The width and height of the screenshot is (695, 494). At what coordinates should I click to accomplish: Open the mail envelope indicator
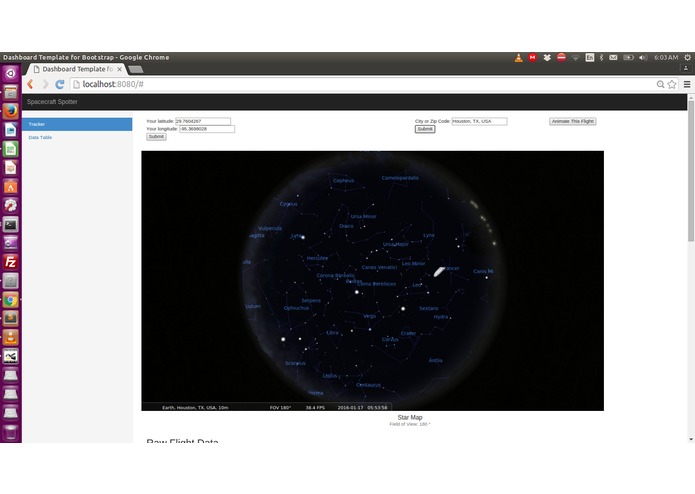(x=613, y=58)
